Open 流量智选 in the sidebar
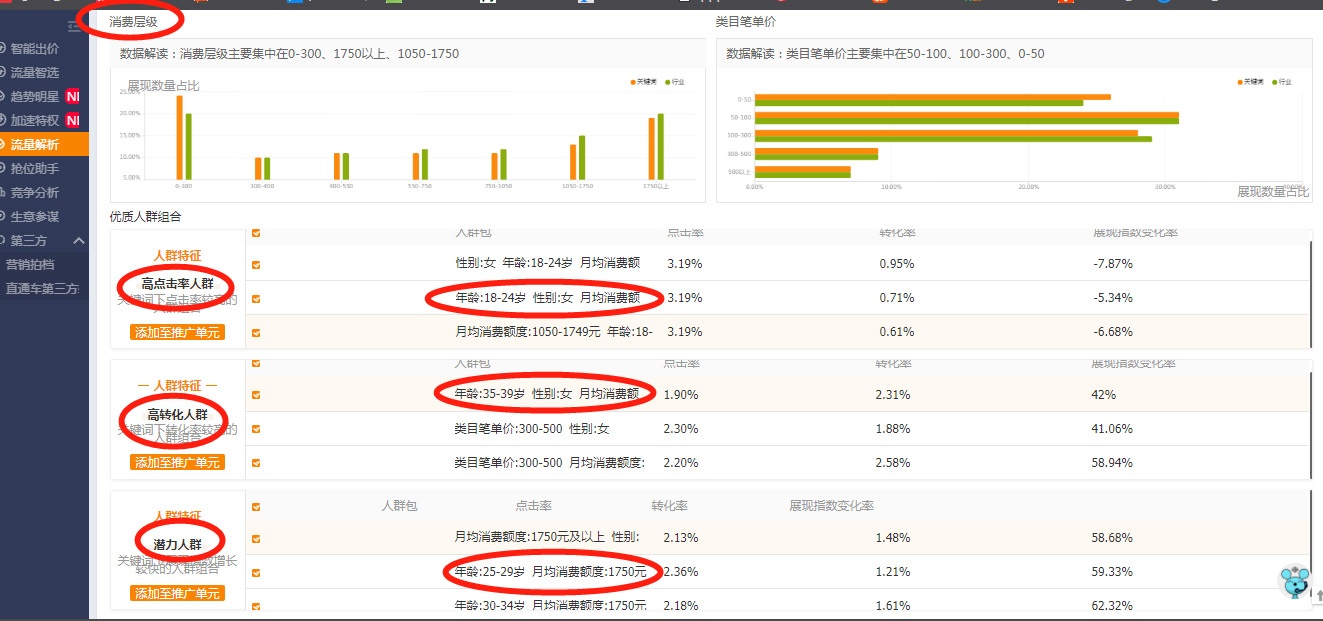The image size is (1323, 621). pyautogui.click(x=35, y=72)
